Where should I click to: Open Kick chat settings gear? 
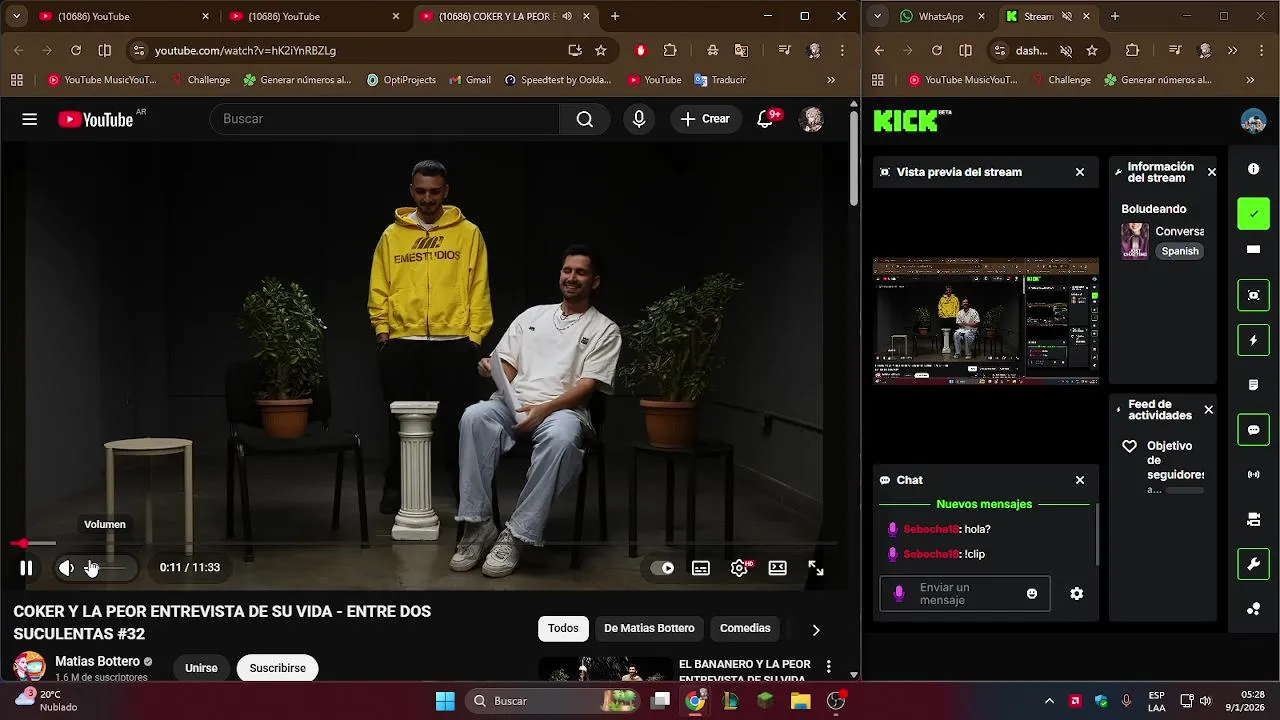pyautogui.click(x=1077, y=594)
